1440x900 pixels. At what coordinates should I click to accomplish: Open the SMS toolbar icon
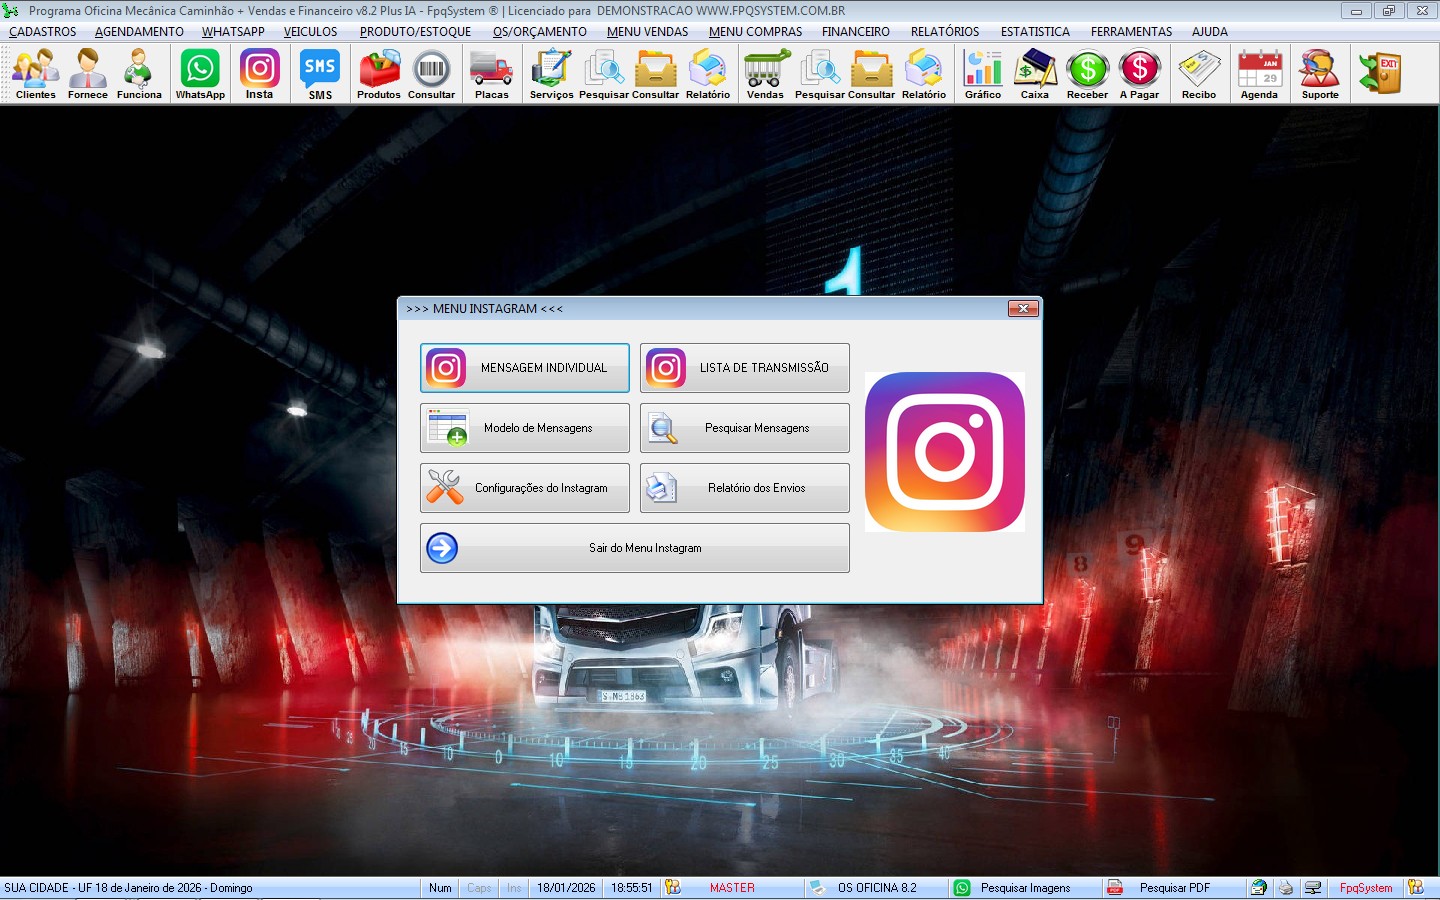(320, 75)
